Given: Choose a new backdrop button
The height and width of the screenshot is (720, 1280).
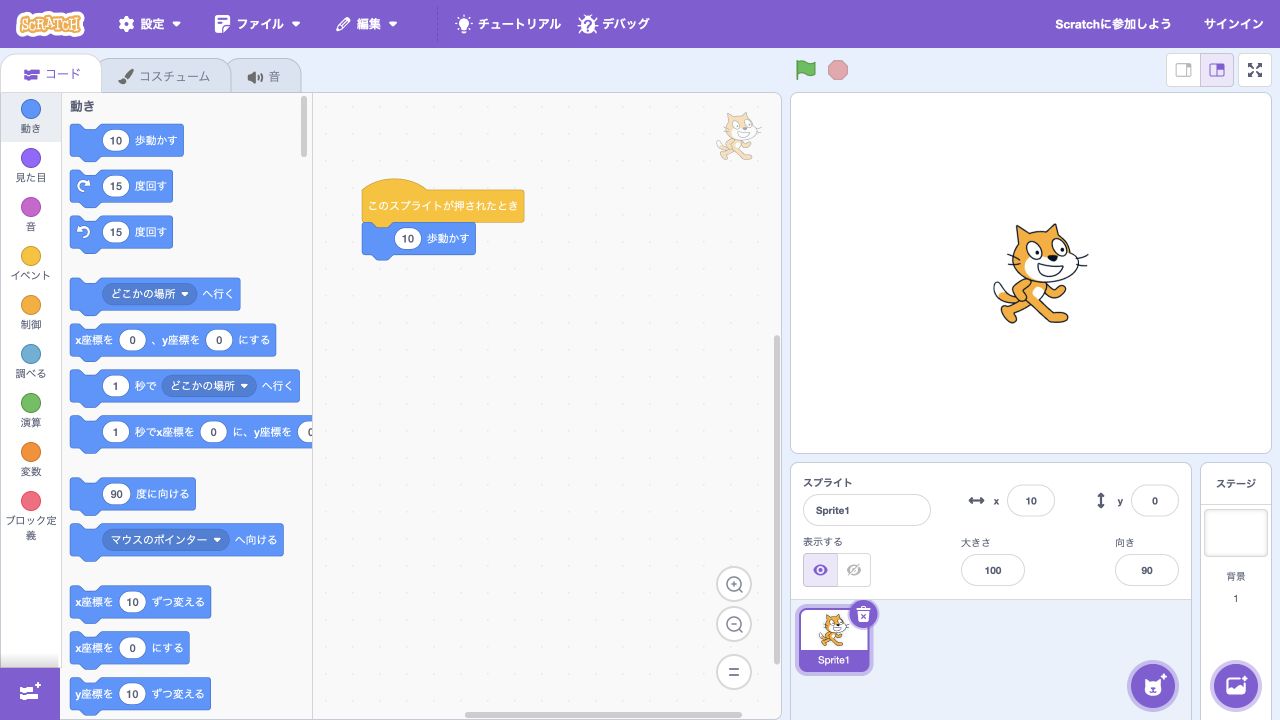Looking at the screenshot, I should tap(1235, 686).
